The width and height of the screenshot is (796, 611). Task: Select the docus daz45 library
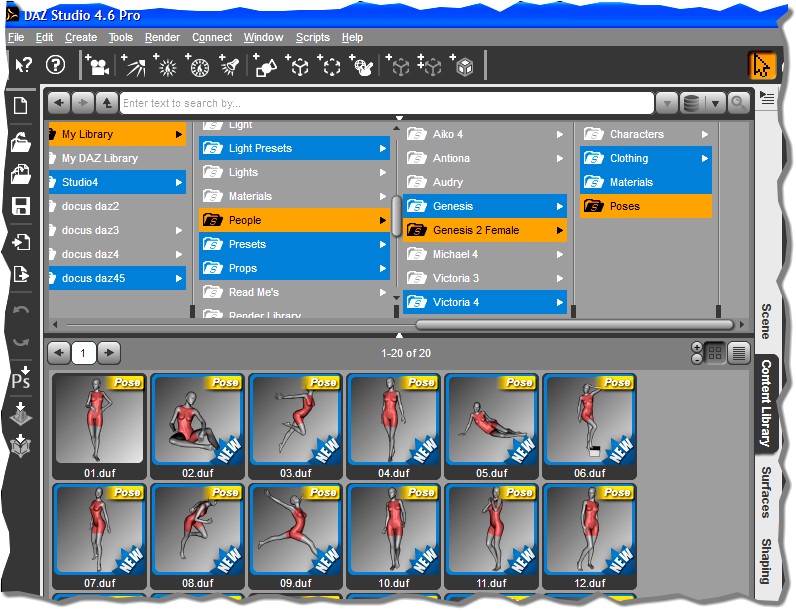pyautogui.click(x=117, y=279)
